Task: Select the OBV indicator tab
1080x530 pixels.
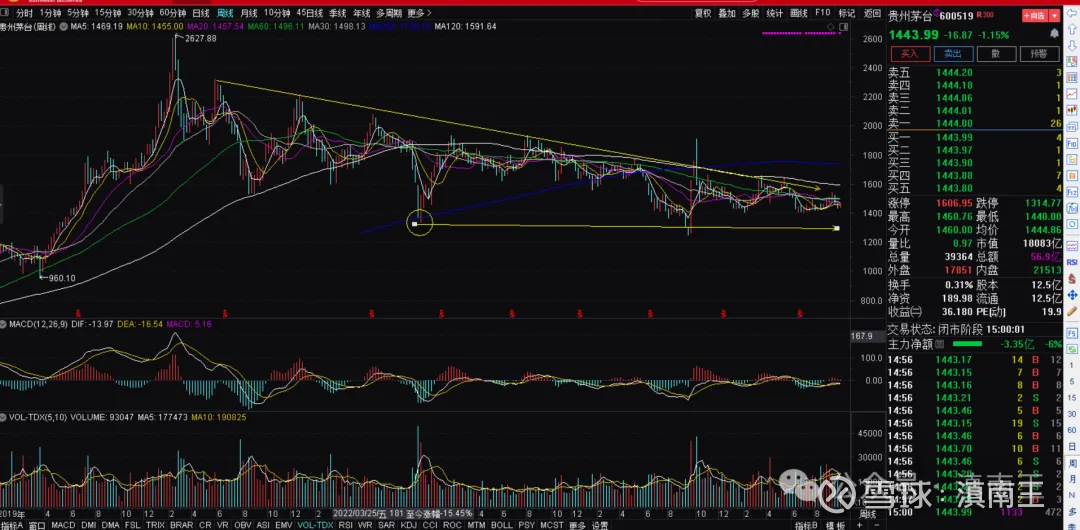Action: (x=245, y=525)
